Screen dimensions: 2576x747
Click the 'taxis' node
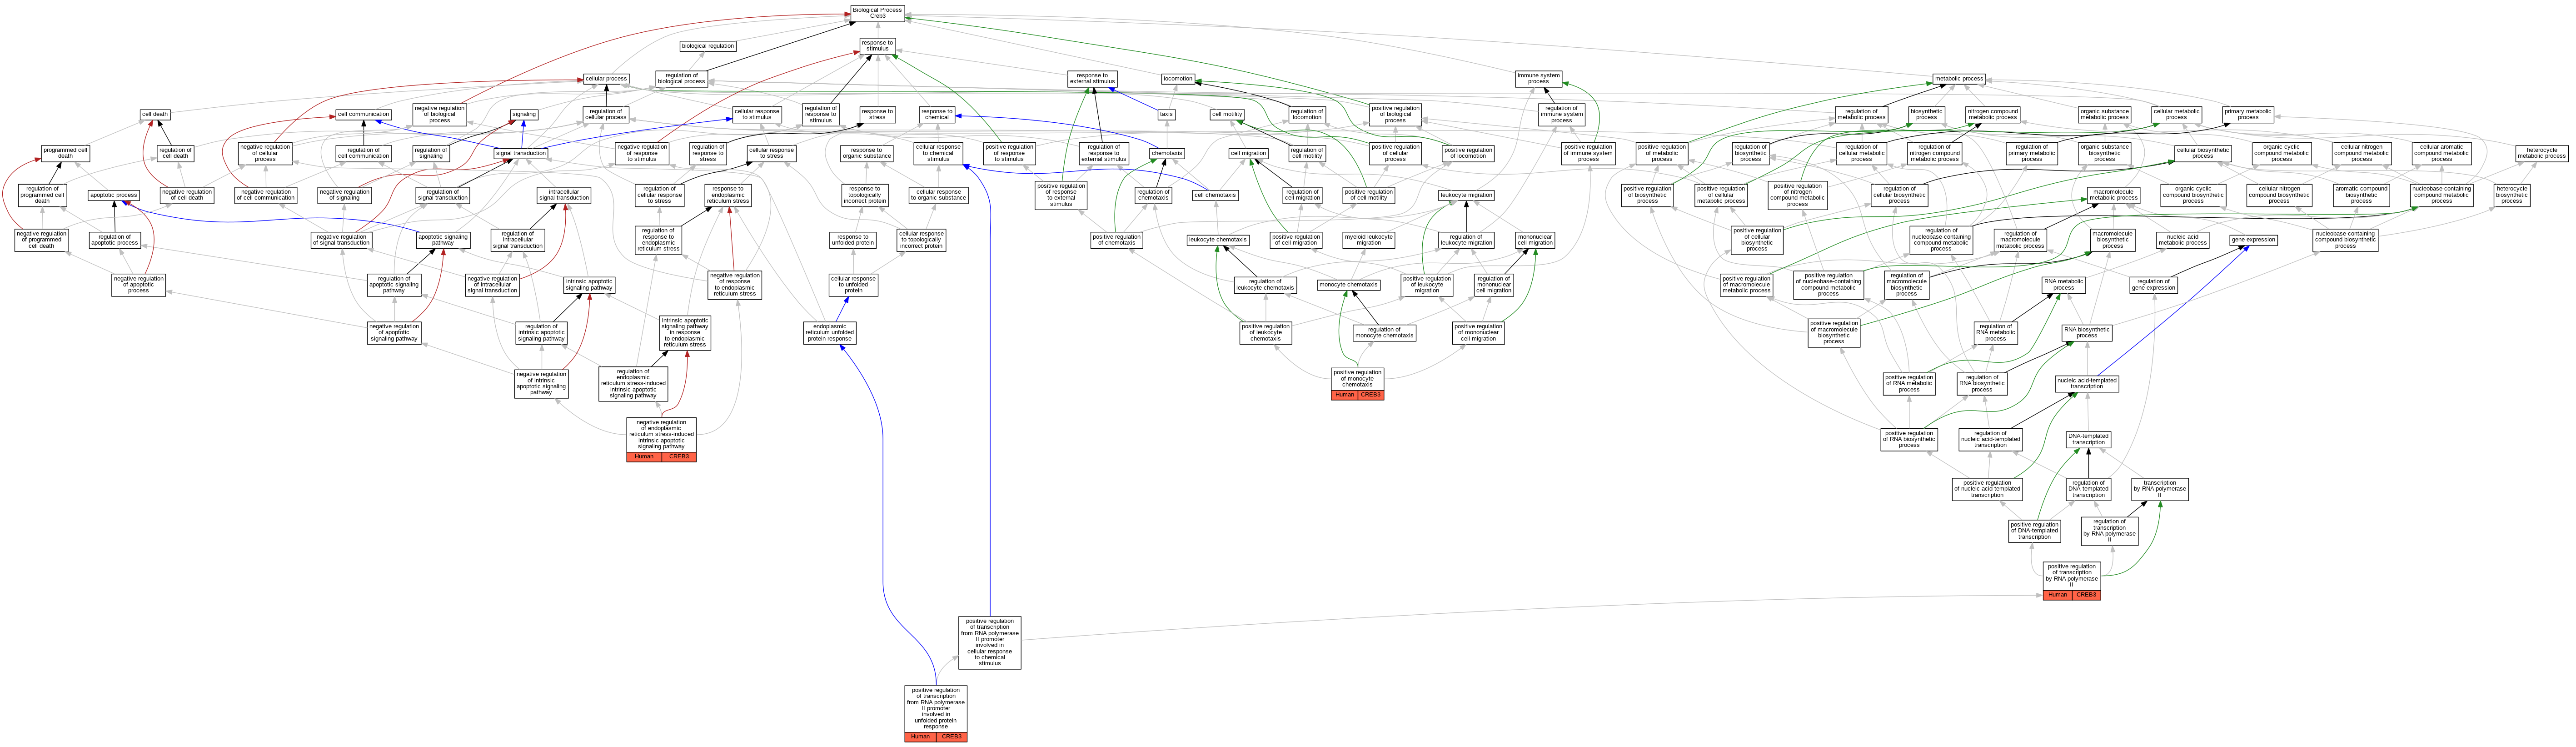point(1166,114)
